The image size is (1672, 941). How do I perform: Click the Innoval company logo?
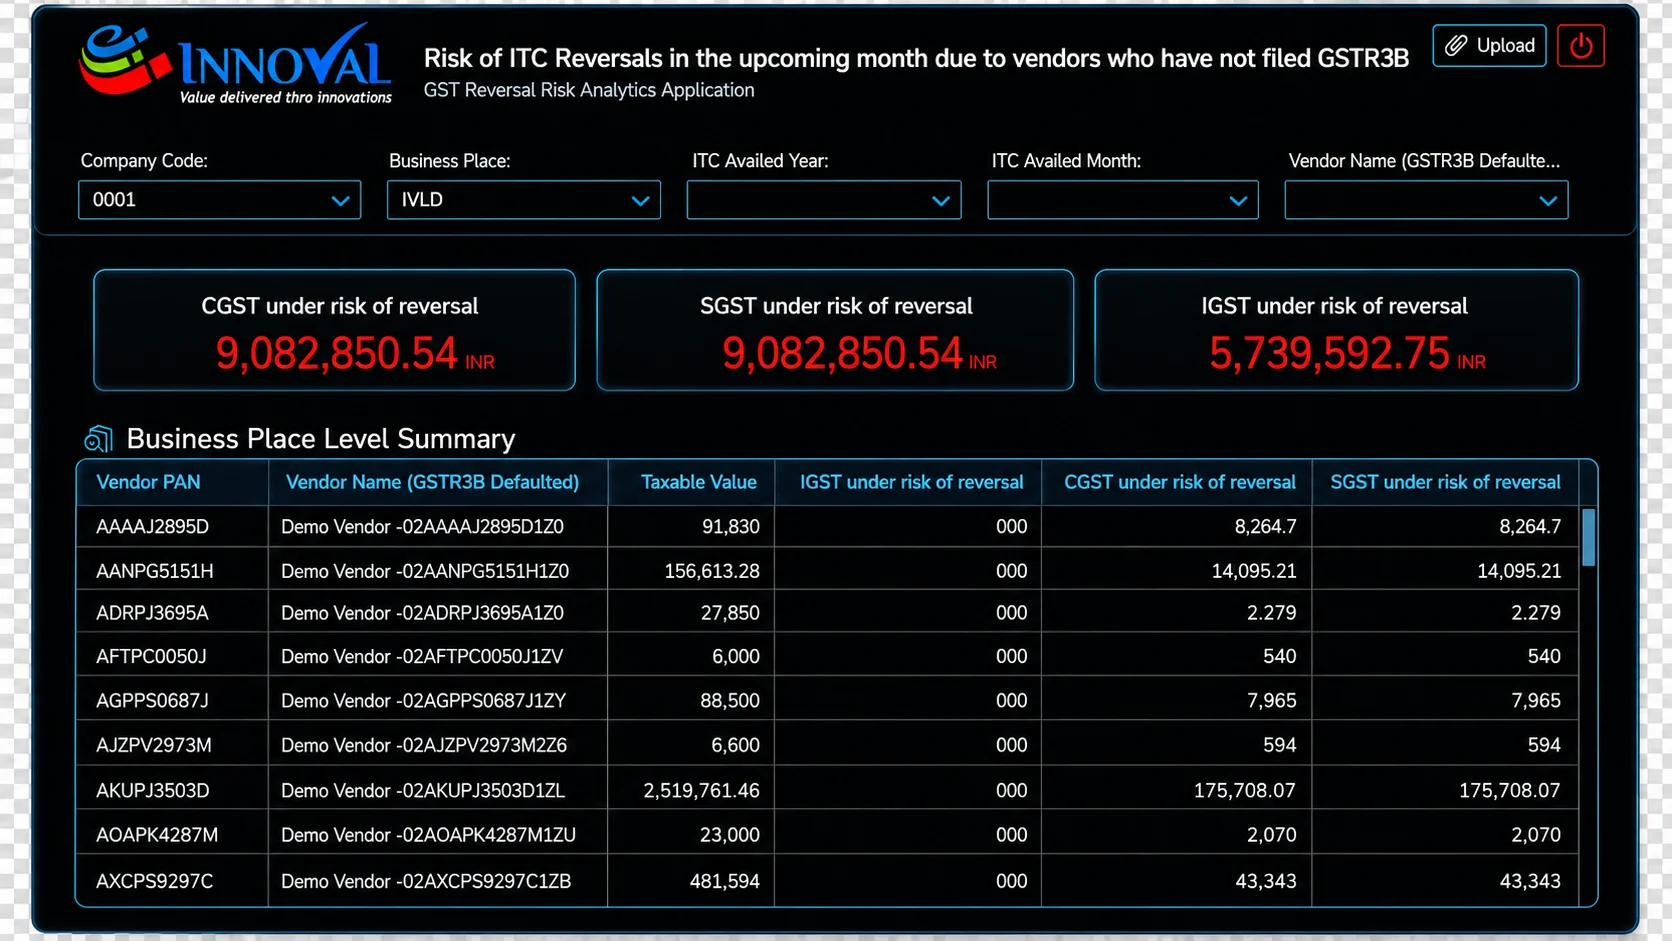pyautogui.click(x=236, y=65)
